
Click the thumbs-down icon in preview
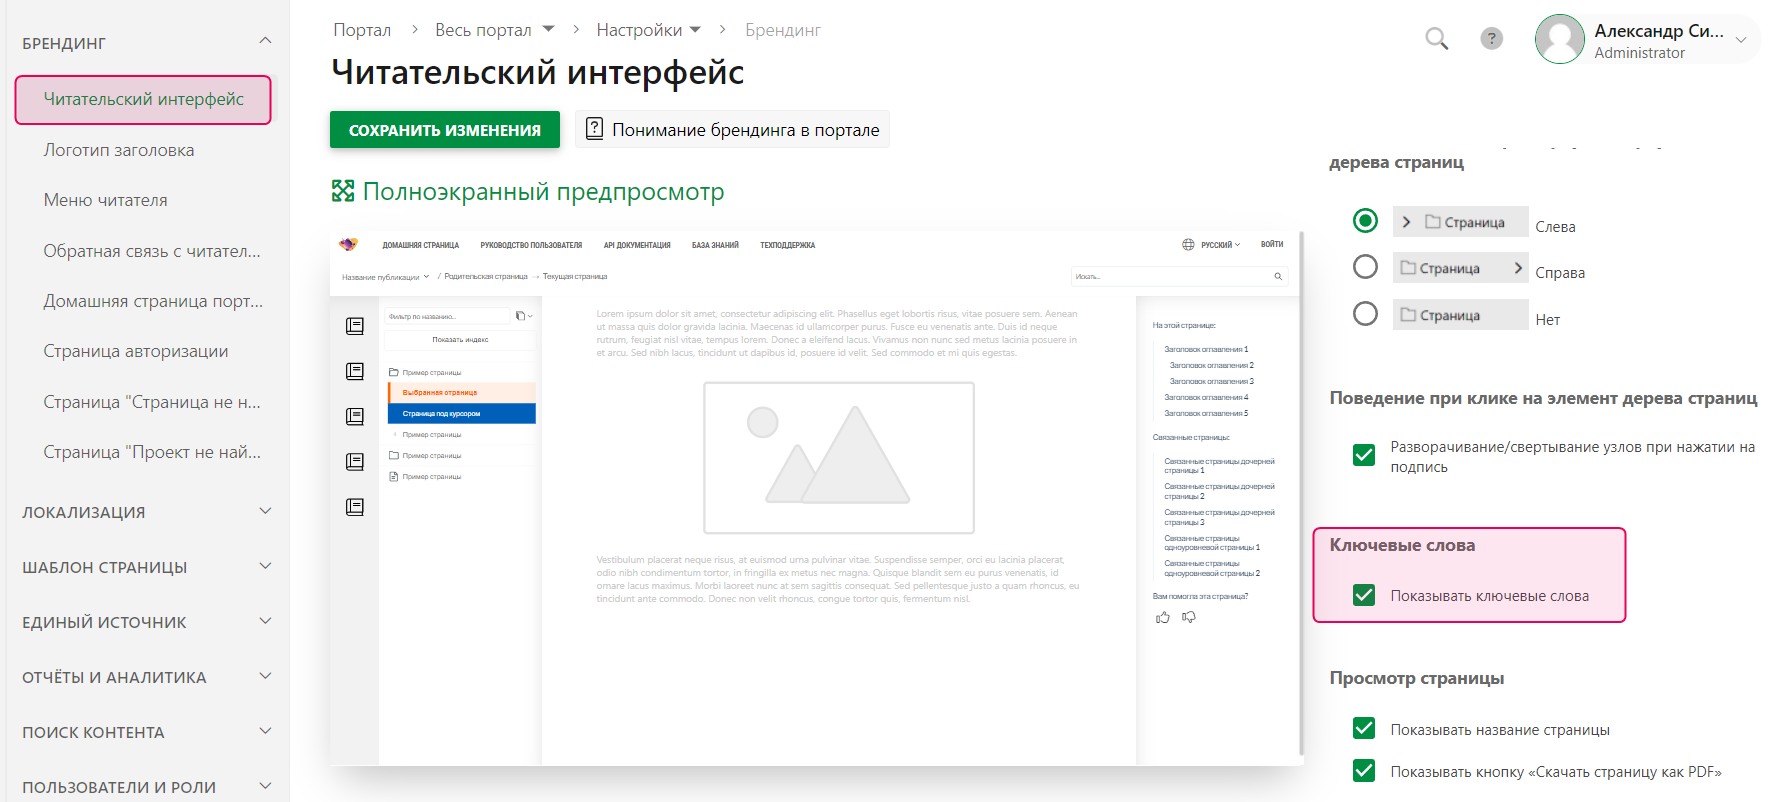1189,617
